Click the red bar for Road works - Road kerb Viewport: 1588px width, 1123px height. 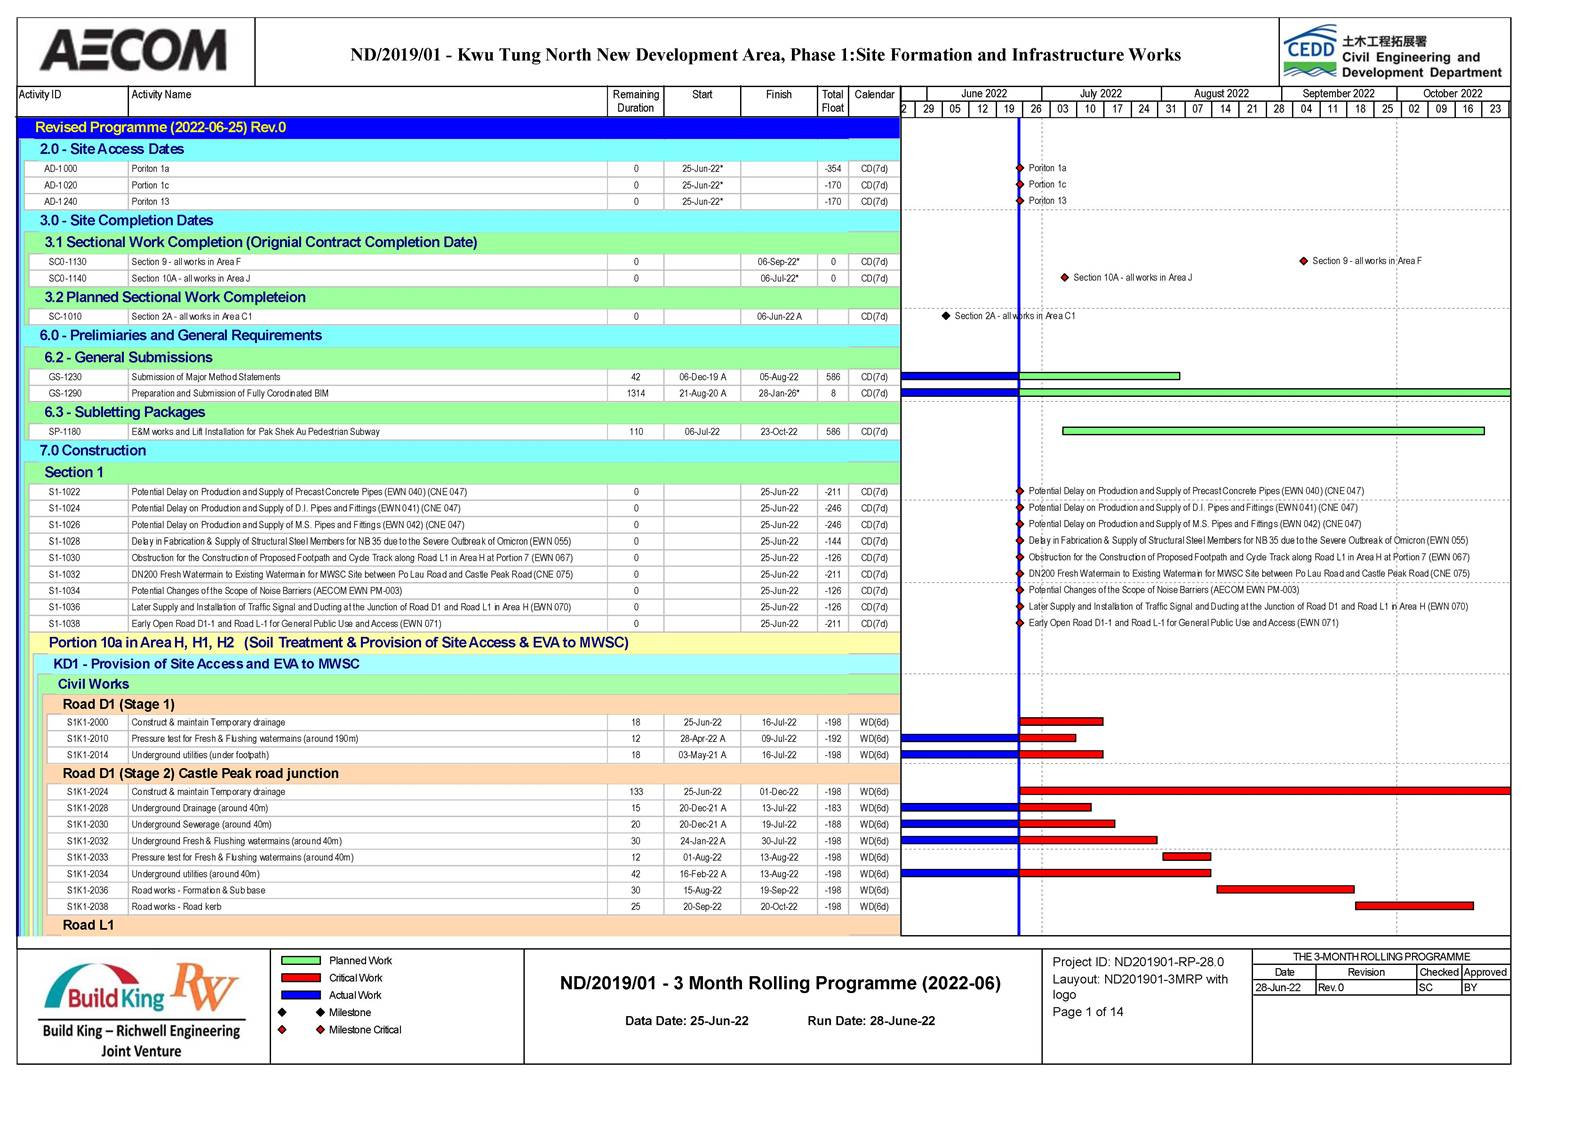(1415, 906)
